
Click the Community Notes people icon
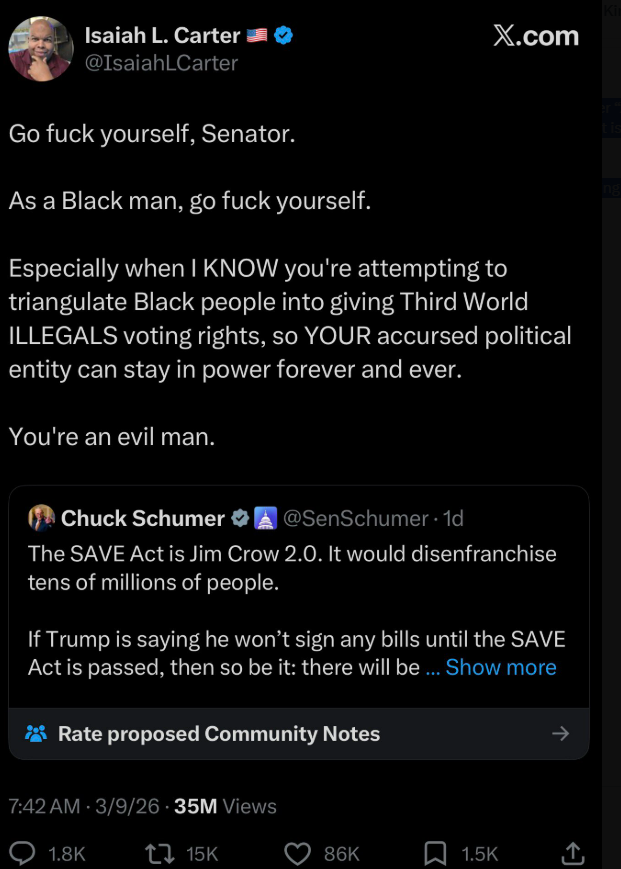coord(36,734)
